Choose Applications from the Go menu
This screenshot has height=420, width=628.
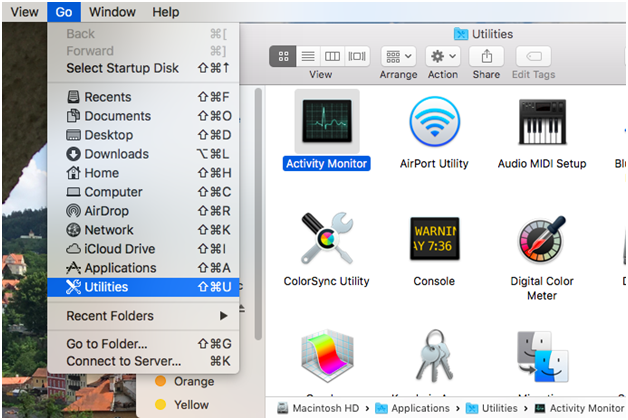pyautogui.click(x=143, y=268)
